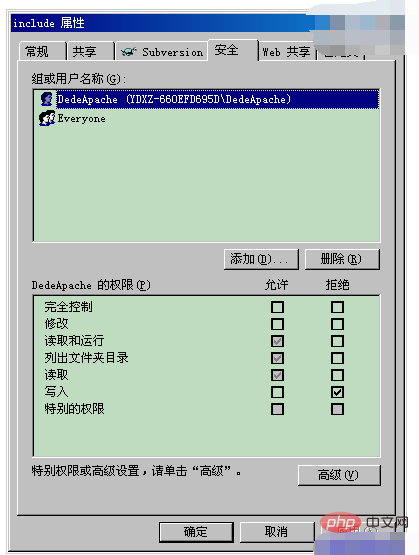
Task: Check Allow for 修改 permission
Action: [x=277, y=324]
